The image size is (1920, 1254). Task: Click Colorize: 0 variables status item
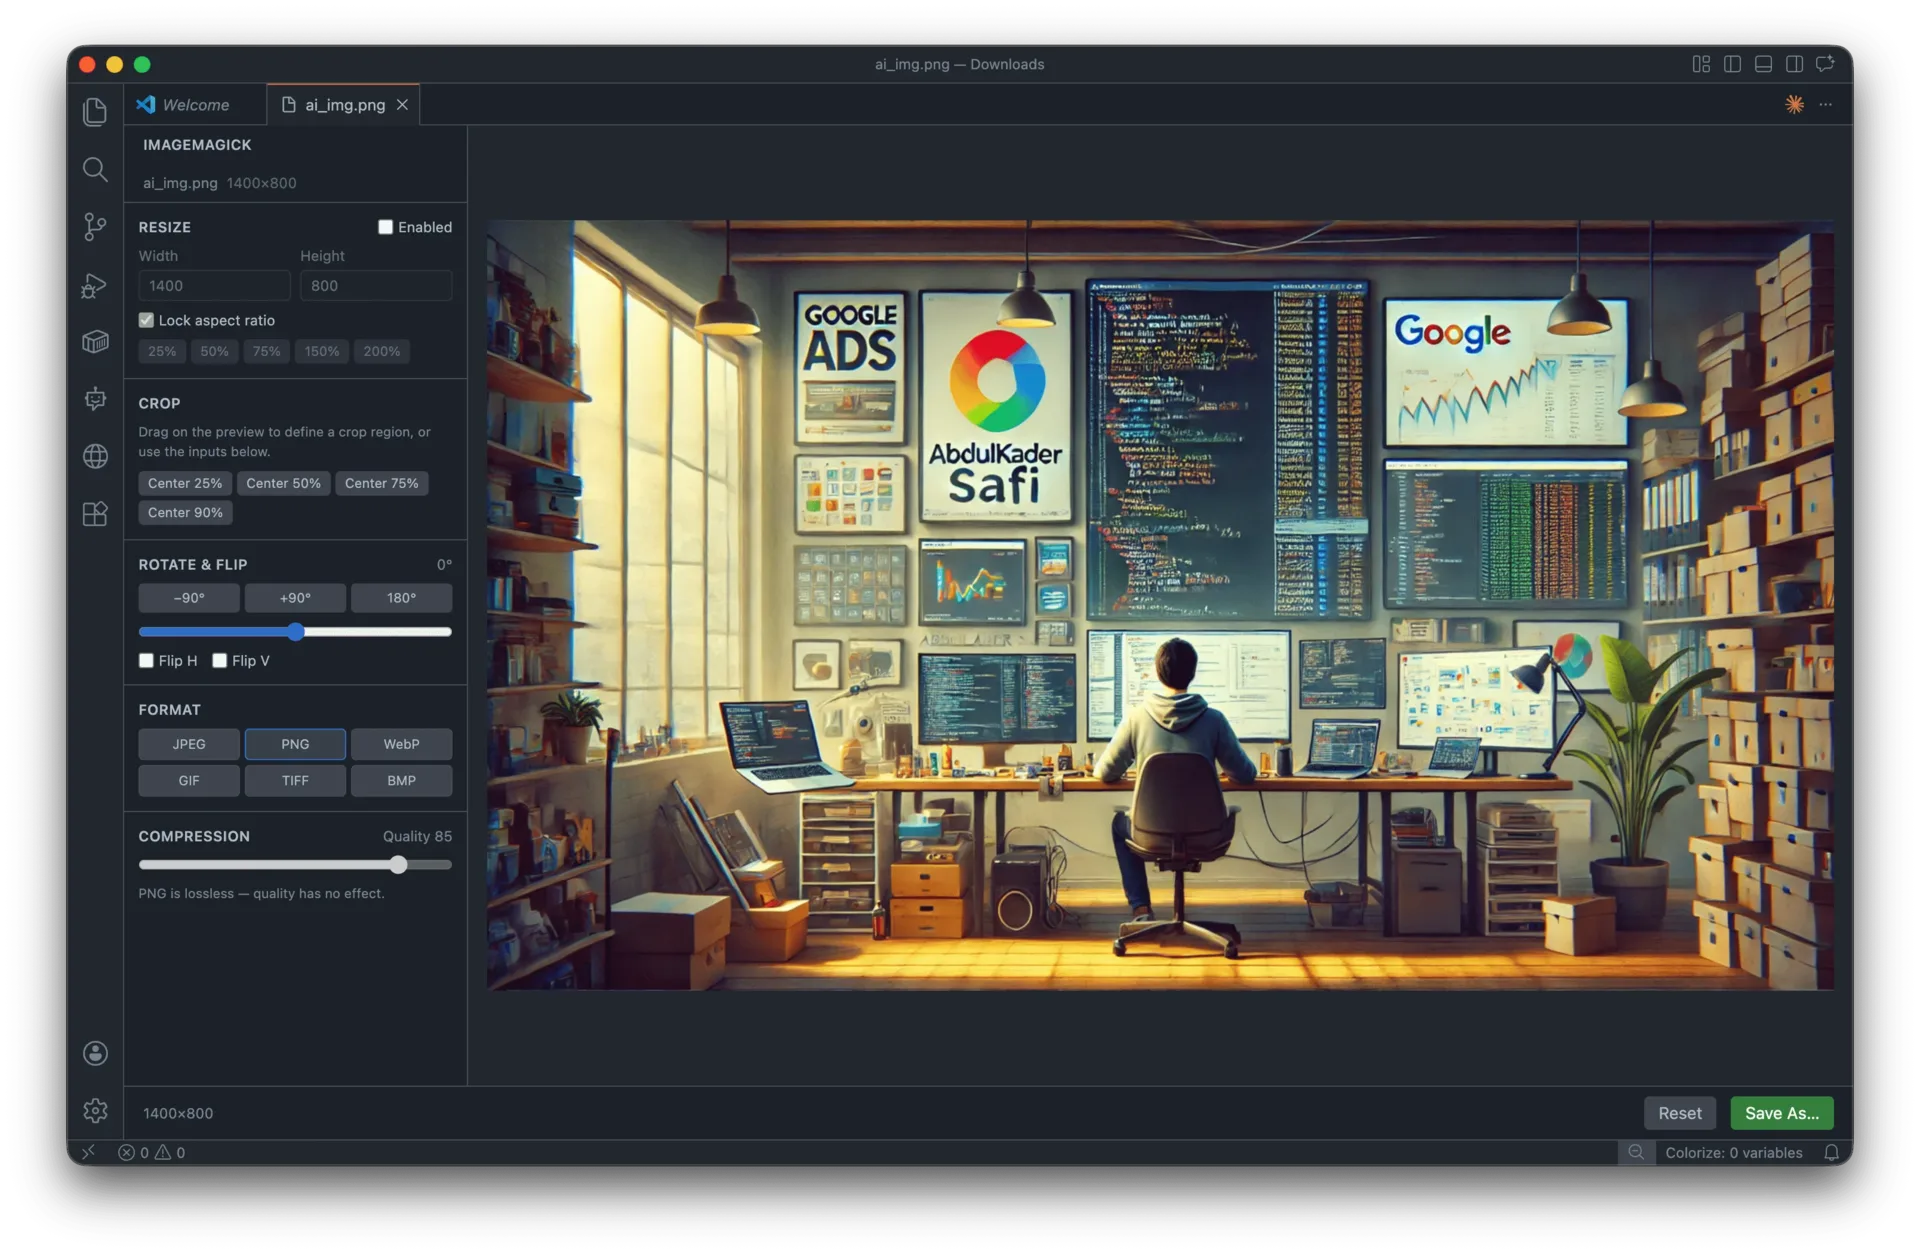point(1733,1152)
